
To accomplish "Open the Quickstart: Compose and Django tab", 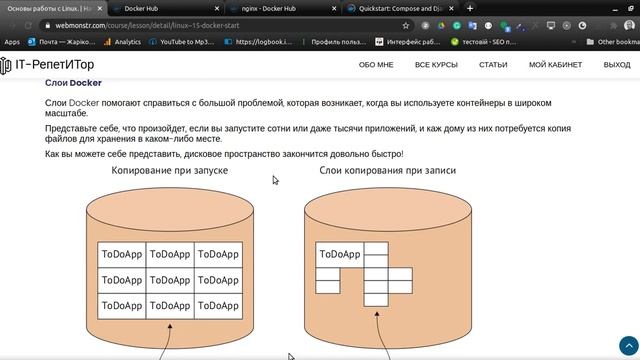I will pyautogui.click(x=400, y=8).
